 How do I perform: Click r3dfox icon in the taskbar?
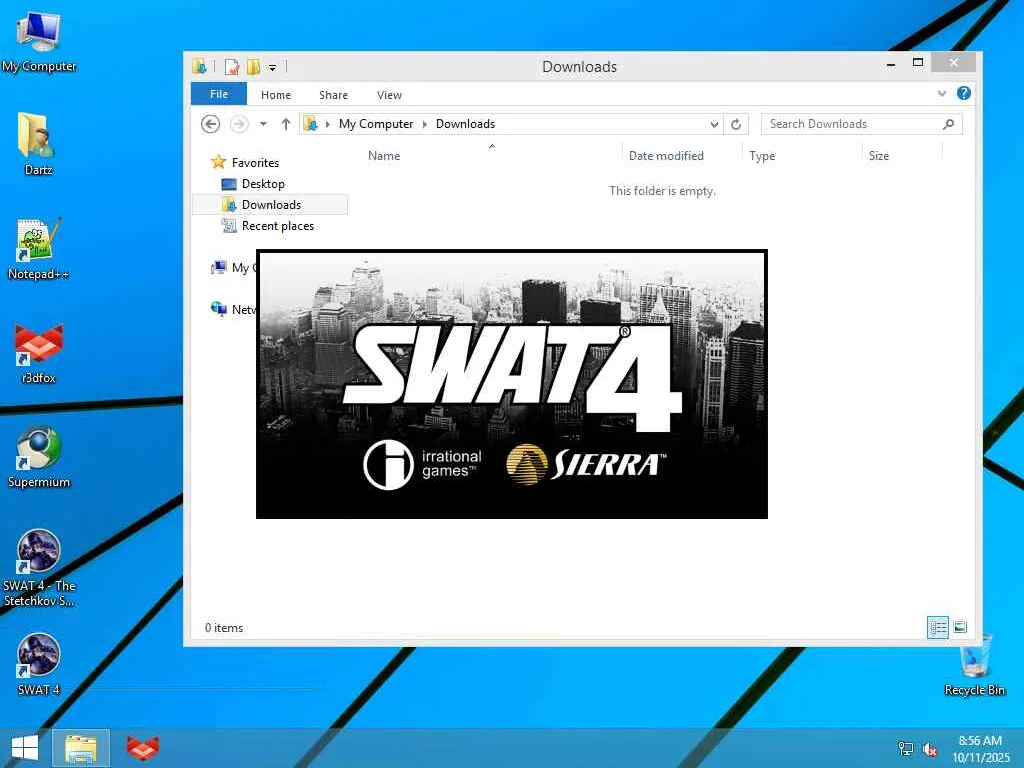pyautogui.click(x=142, y=748)
